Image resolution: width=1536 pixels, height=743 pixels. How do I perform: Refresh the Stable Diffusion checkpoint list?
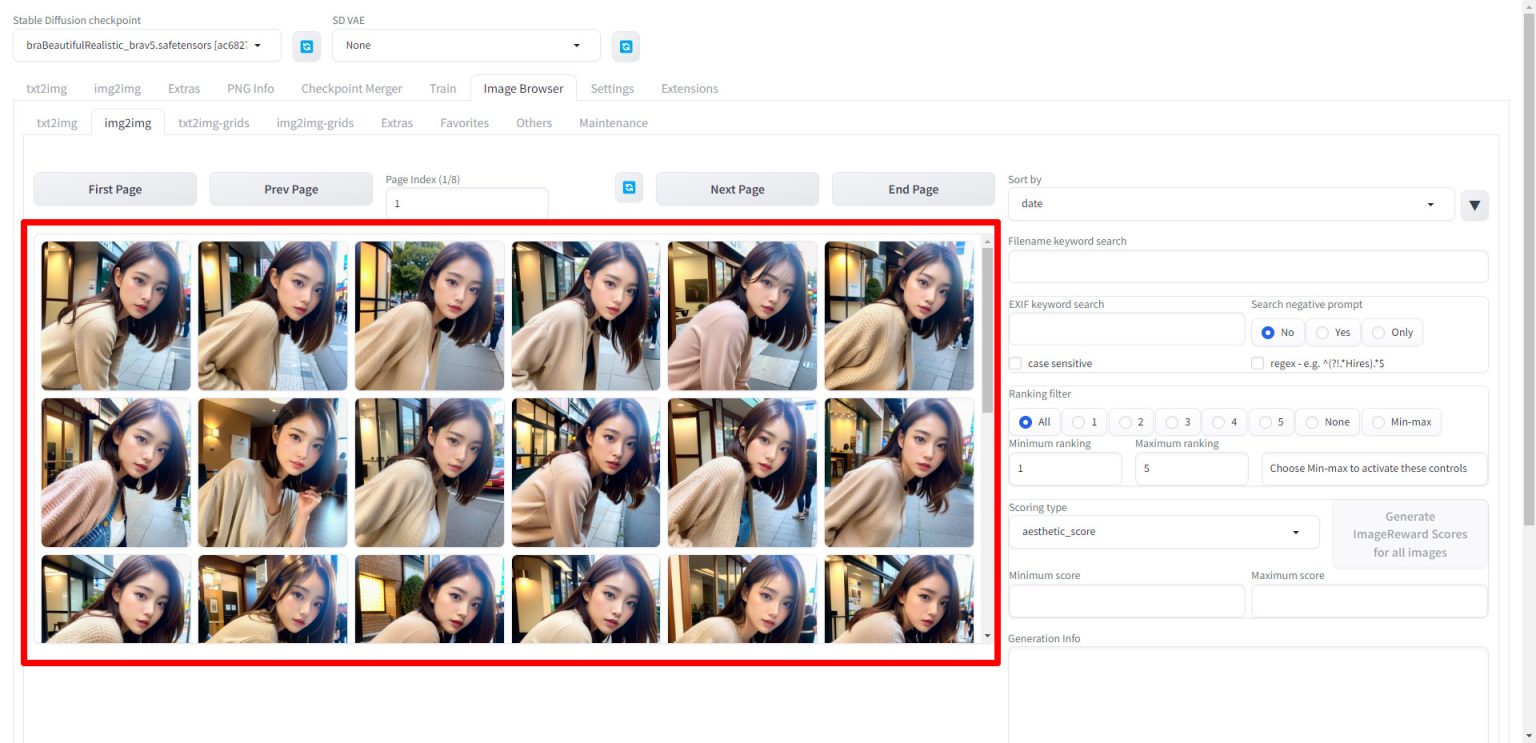click(x=306, y=45)
